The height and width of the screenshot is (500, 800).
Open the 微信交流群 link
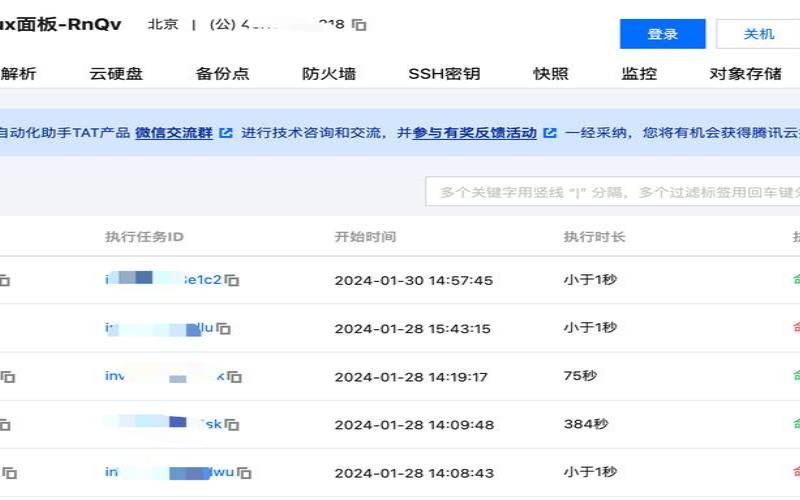174,133
